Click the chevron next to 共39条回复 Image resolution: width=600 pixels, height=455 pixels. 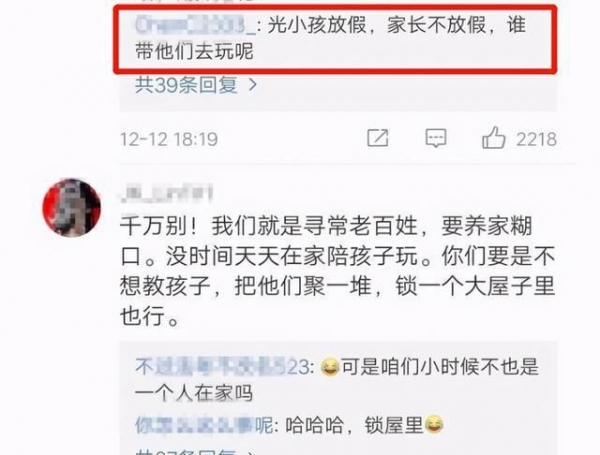click(252, 85)
